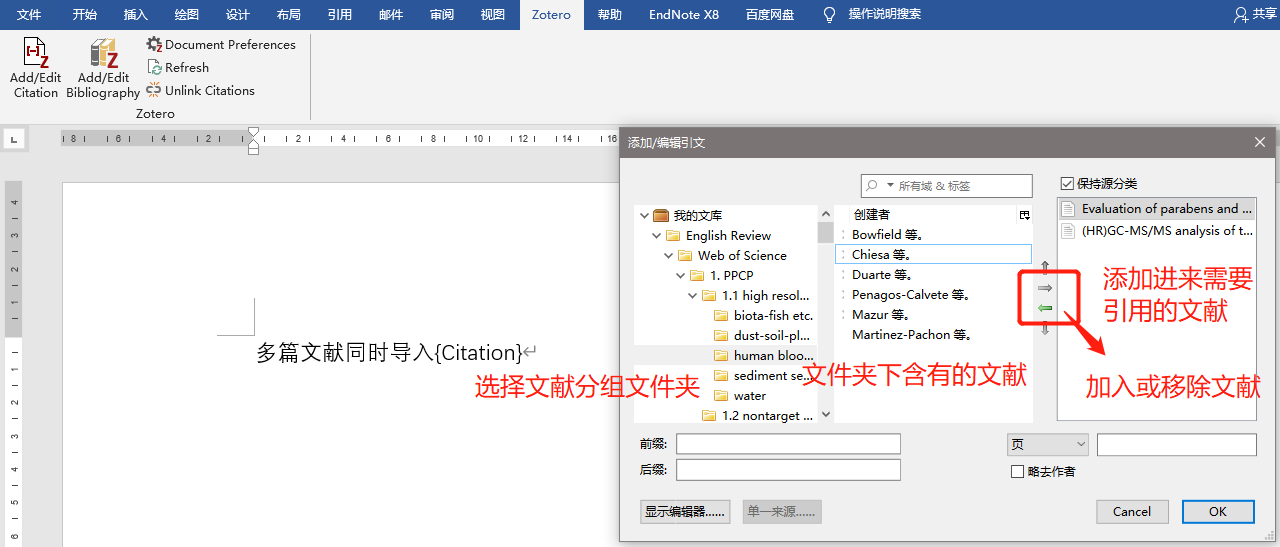Viewport: 1280px width, 547px height.
Task: Click the Add/Edit Citation icon
Action: coord(36,53)
